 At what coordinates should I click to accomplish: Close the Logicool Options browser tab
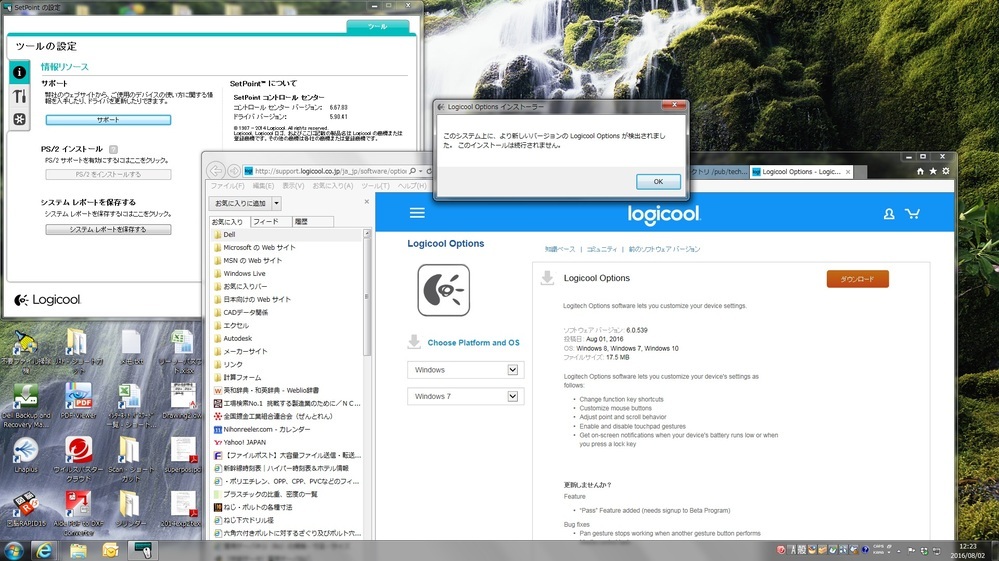tap(848, 172)
